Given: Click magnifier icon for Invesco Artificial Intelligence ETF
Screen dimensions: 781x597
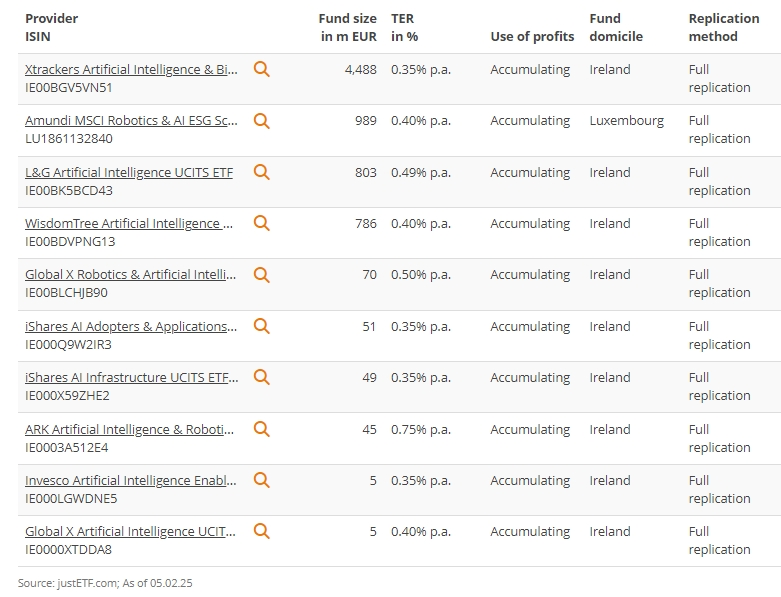Looking at the screenshot, I should click(x=261, y=480).
